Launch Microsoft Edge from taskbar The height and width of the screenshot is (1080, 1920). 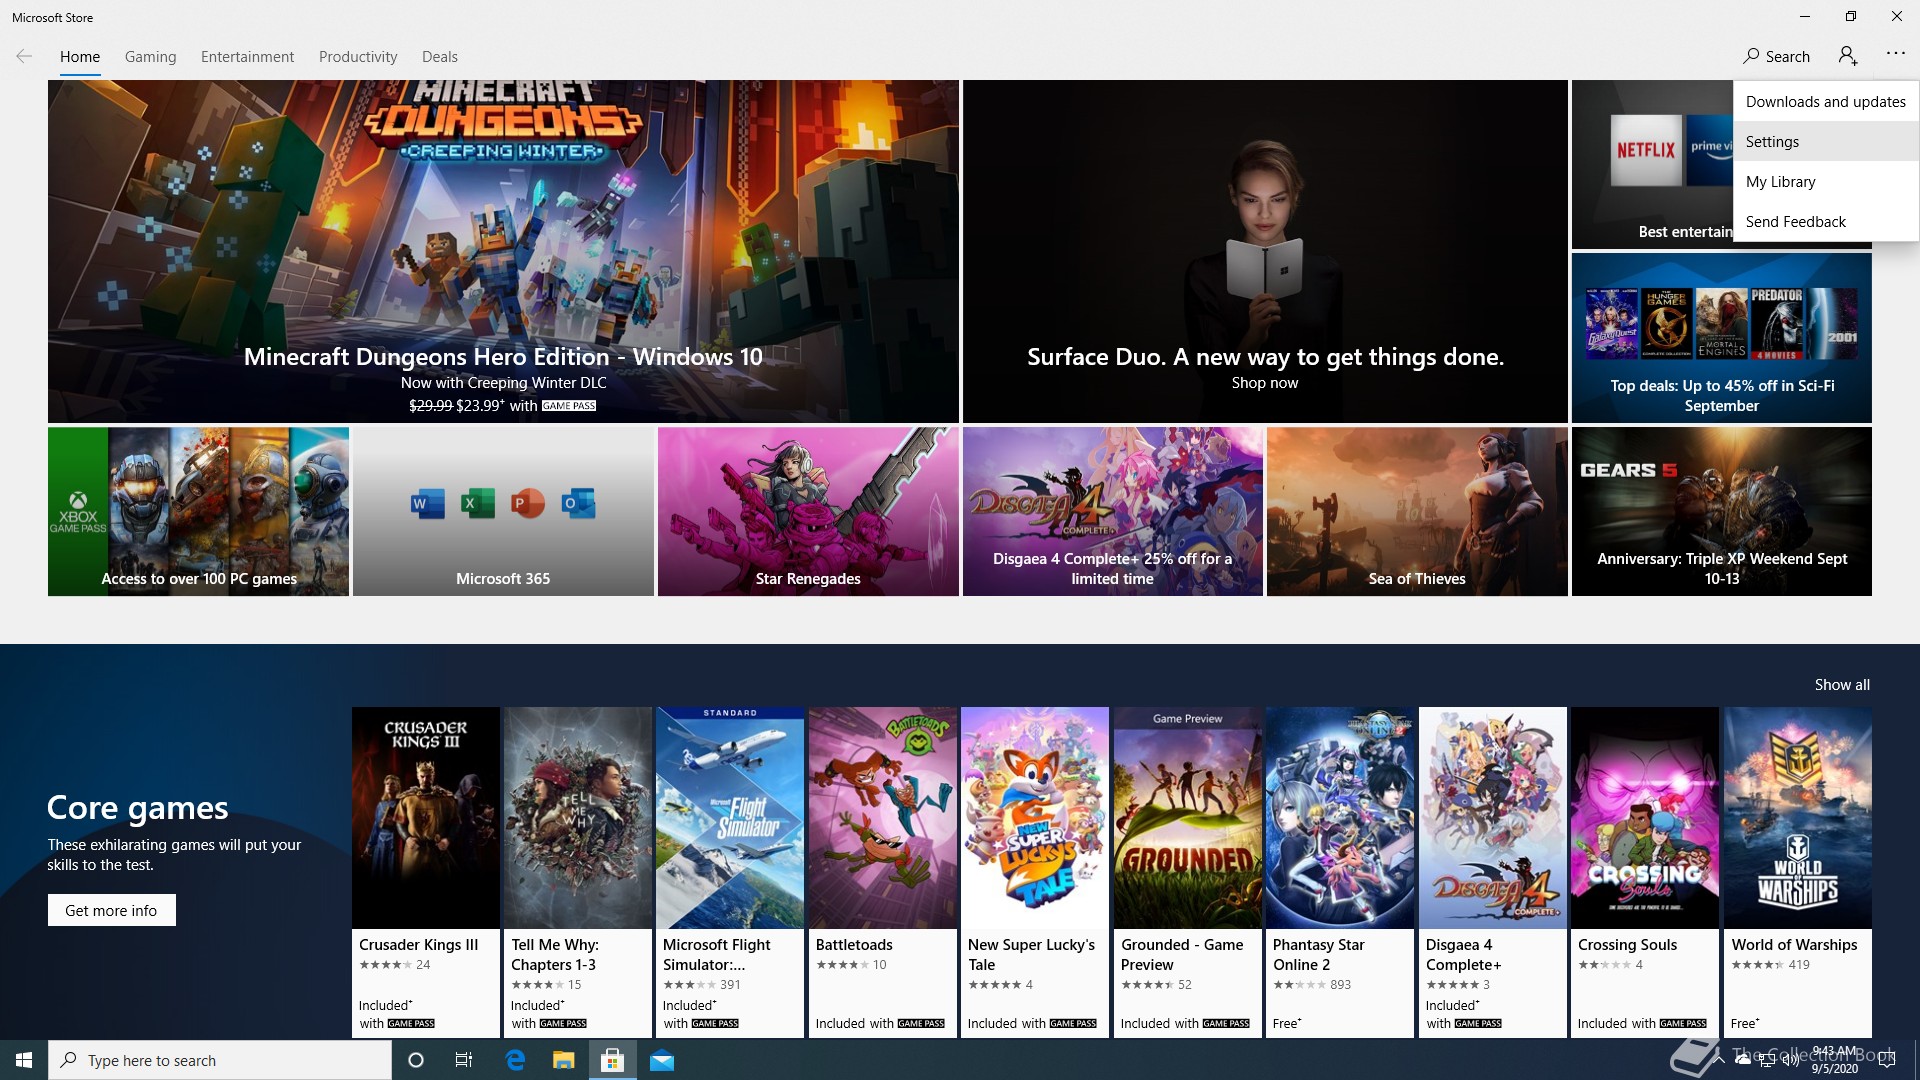click(515, 1060)
